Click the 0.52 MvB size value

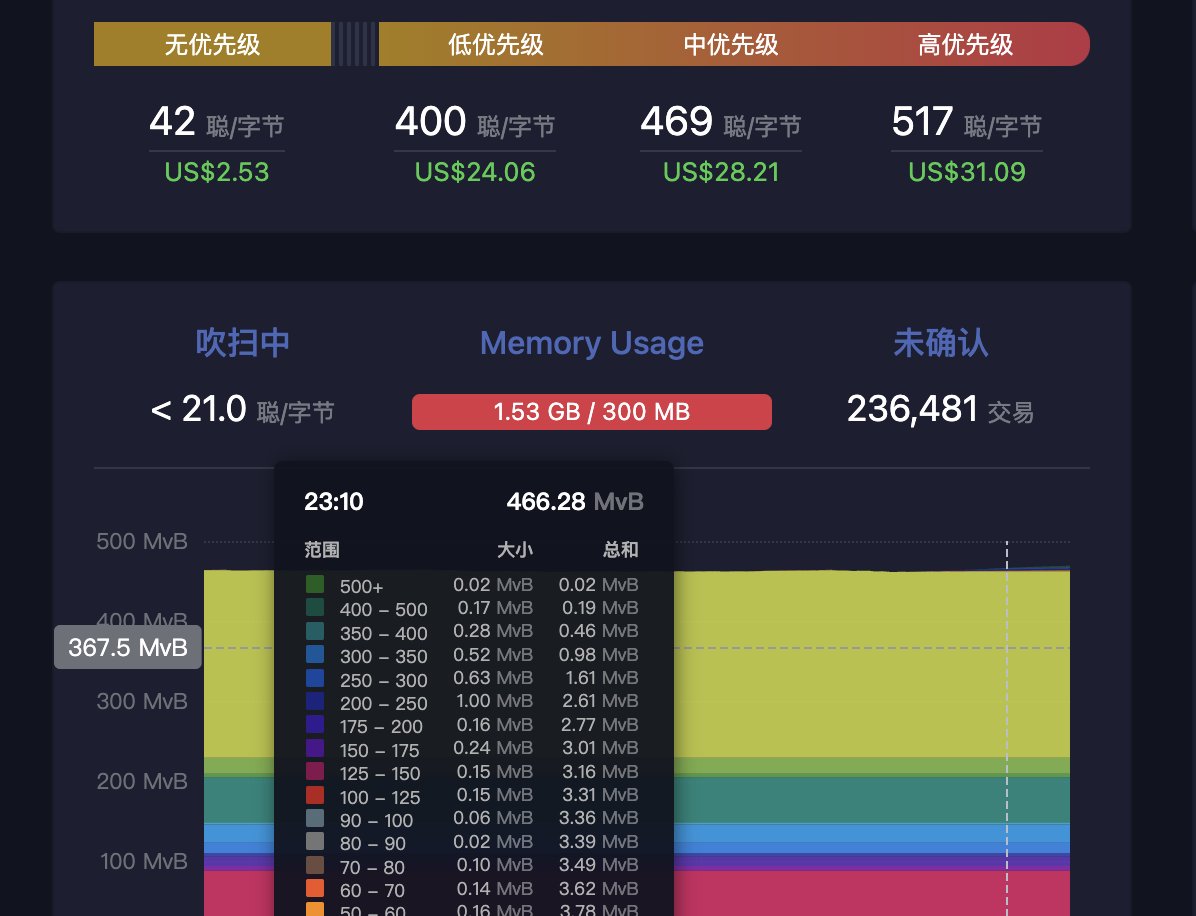click(x=493, y=654)
